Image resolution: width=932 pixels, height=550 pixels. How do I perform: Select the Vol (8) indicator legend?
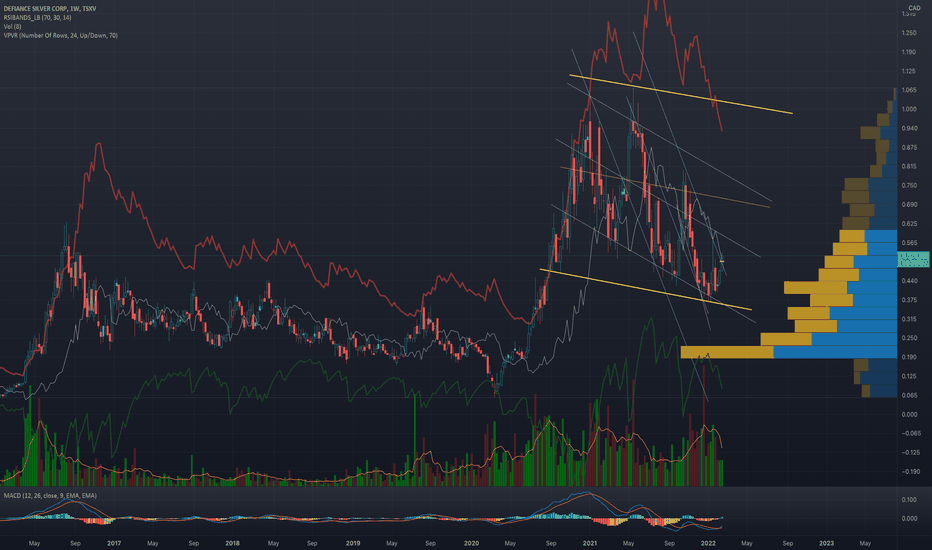tap(12, 27)
